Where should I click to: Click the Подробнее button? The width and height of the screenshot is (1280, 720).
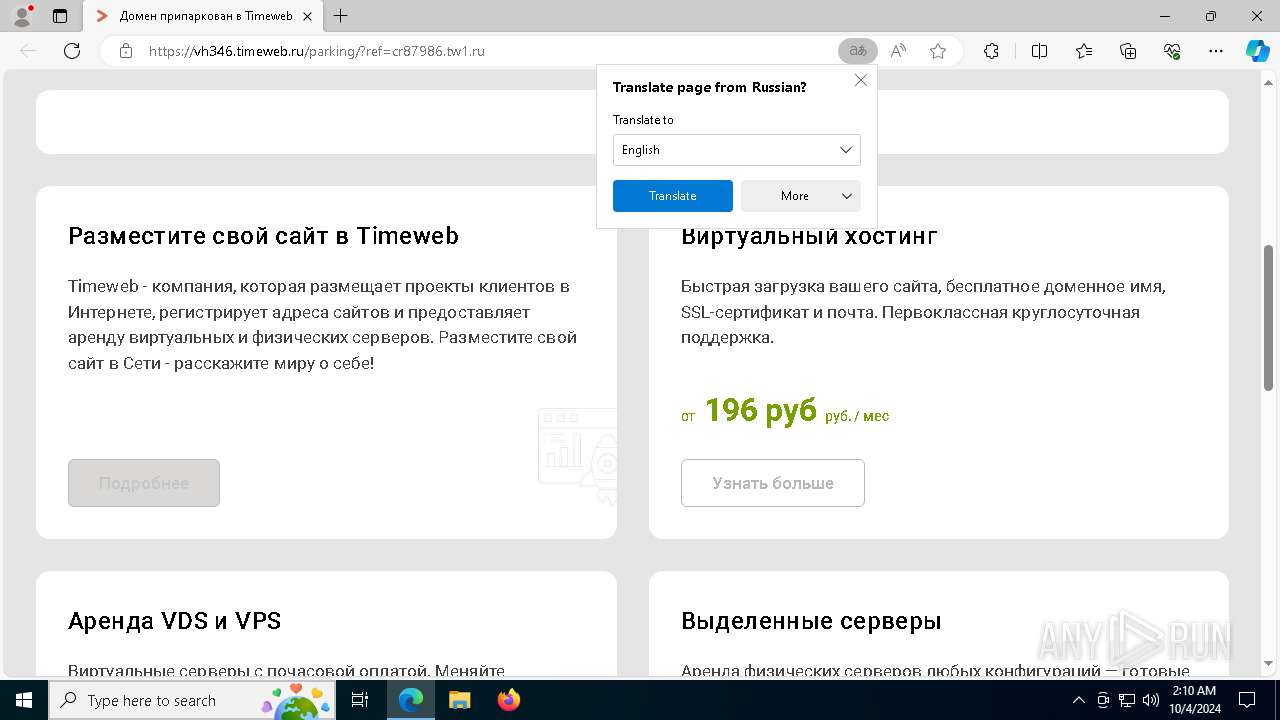(144, 483)
